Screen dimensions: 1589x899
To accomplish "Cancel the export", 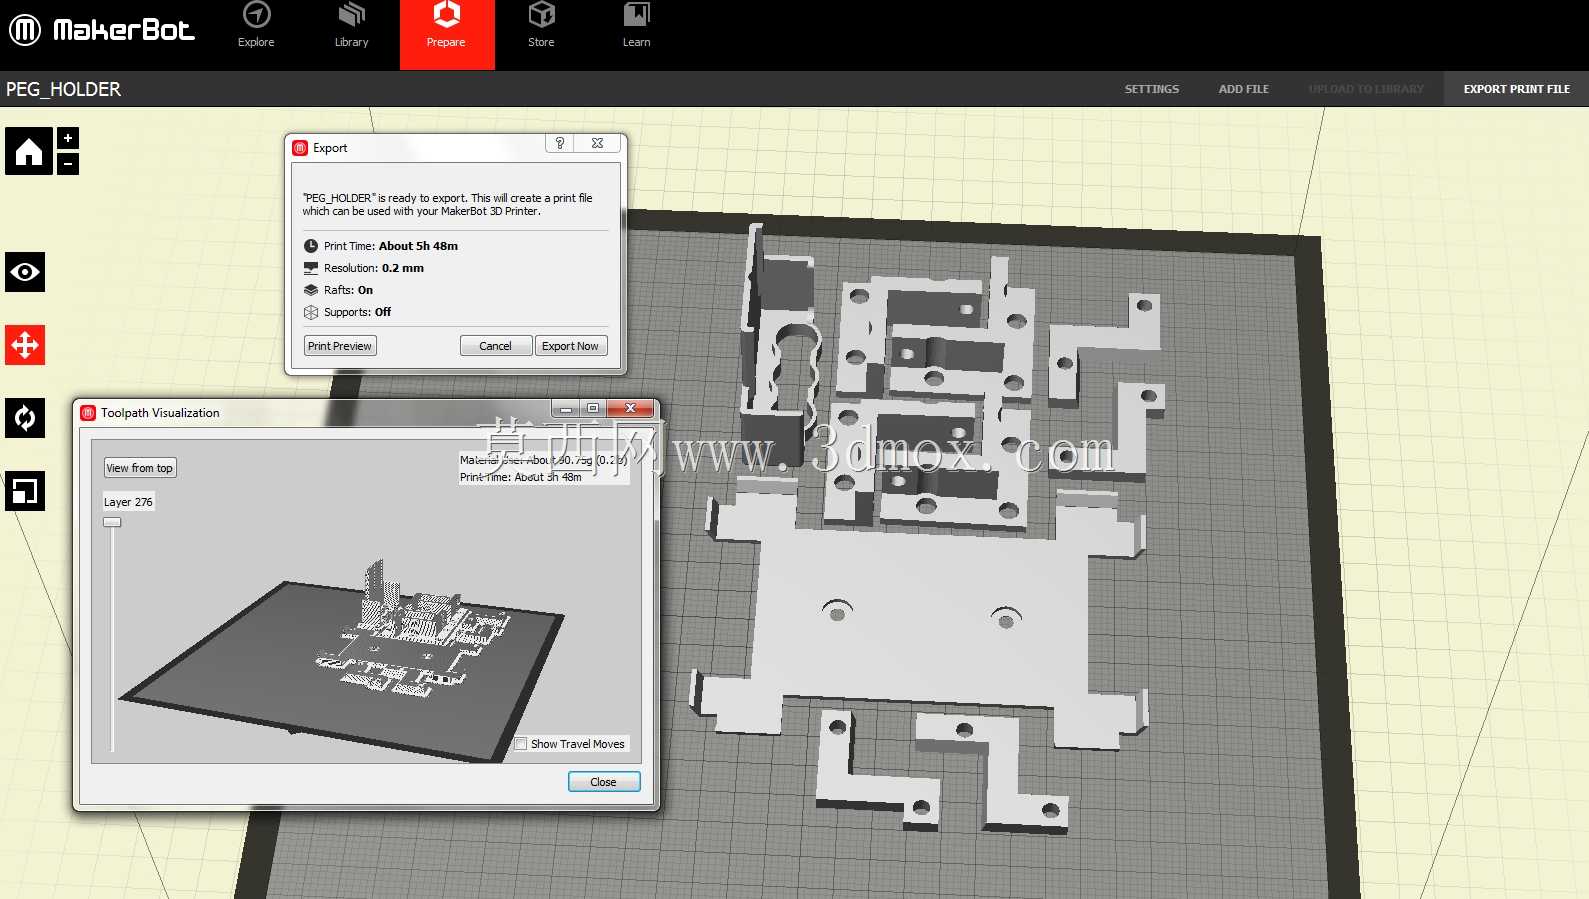I will tap(495, 346).
